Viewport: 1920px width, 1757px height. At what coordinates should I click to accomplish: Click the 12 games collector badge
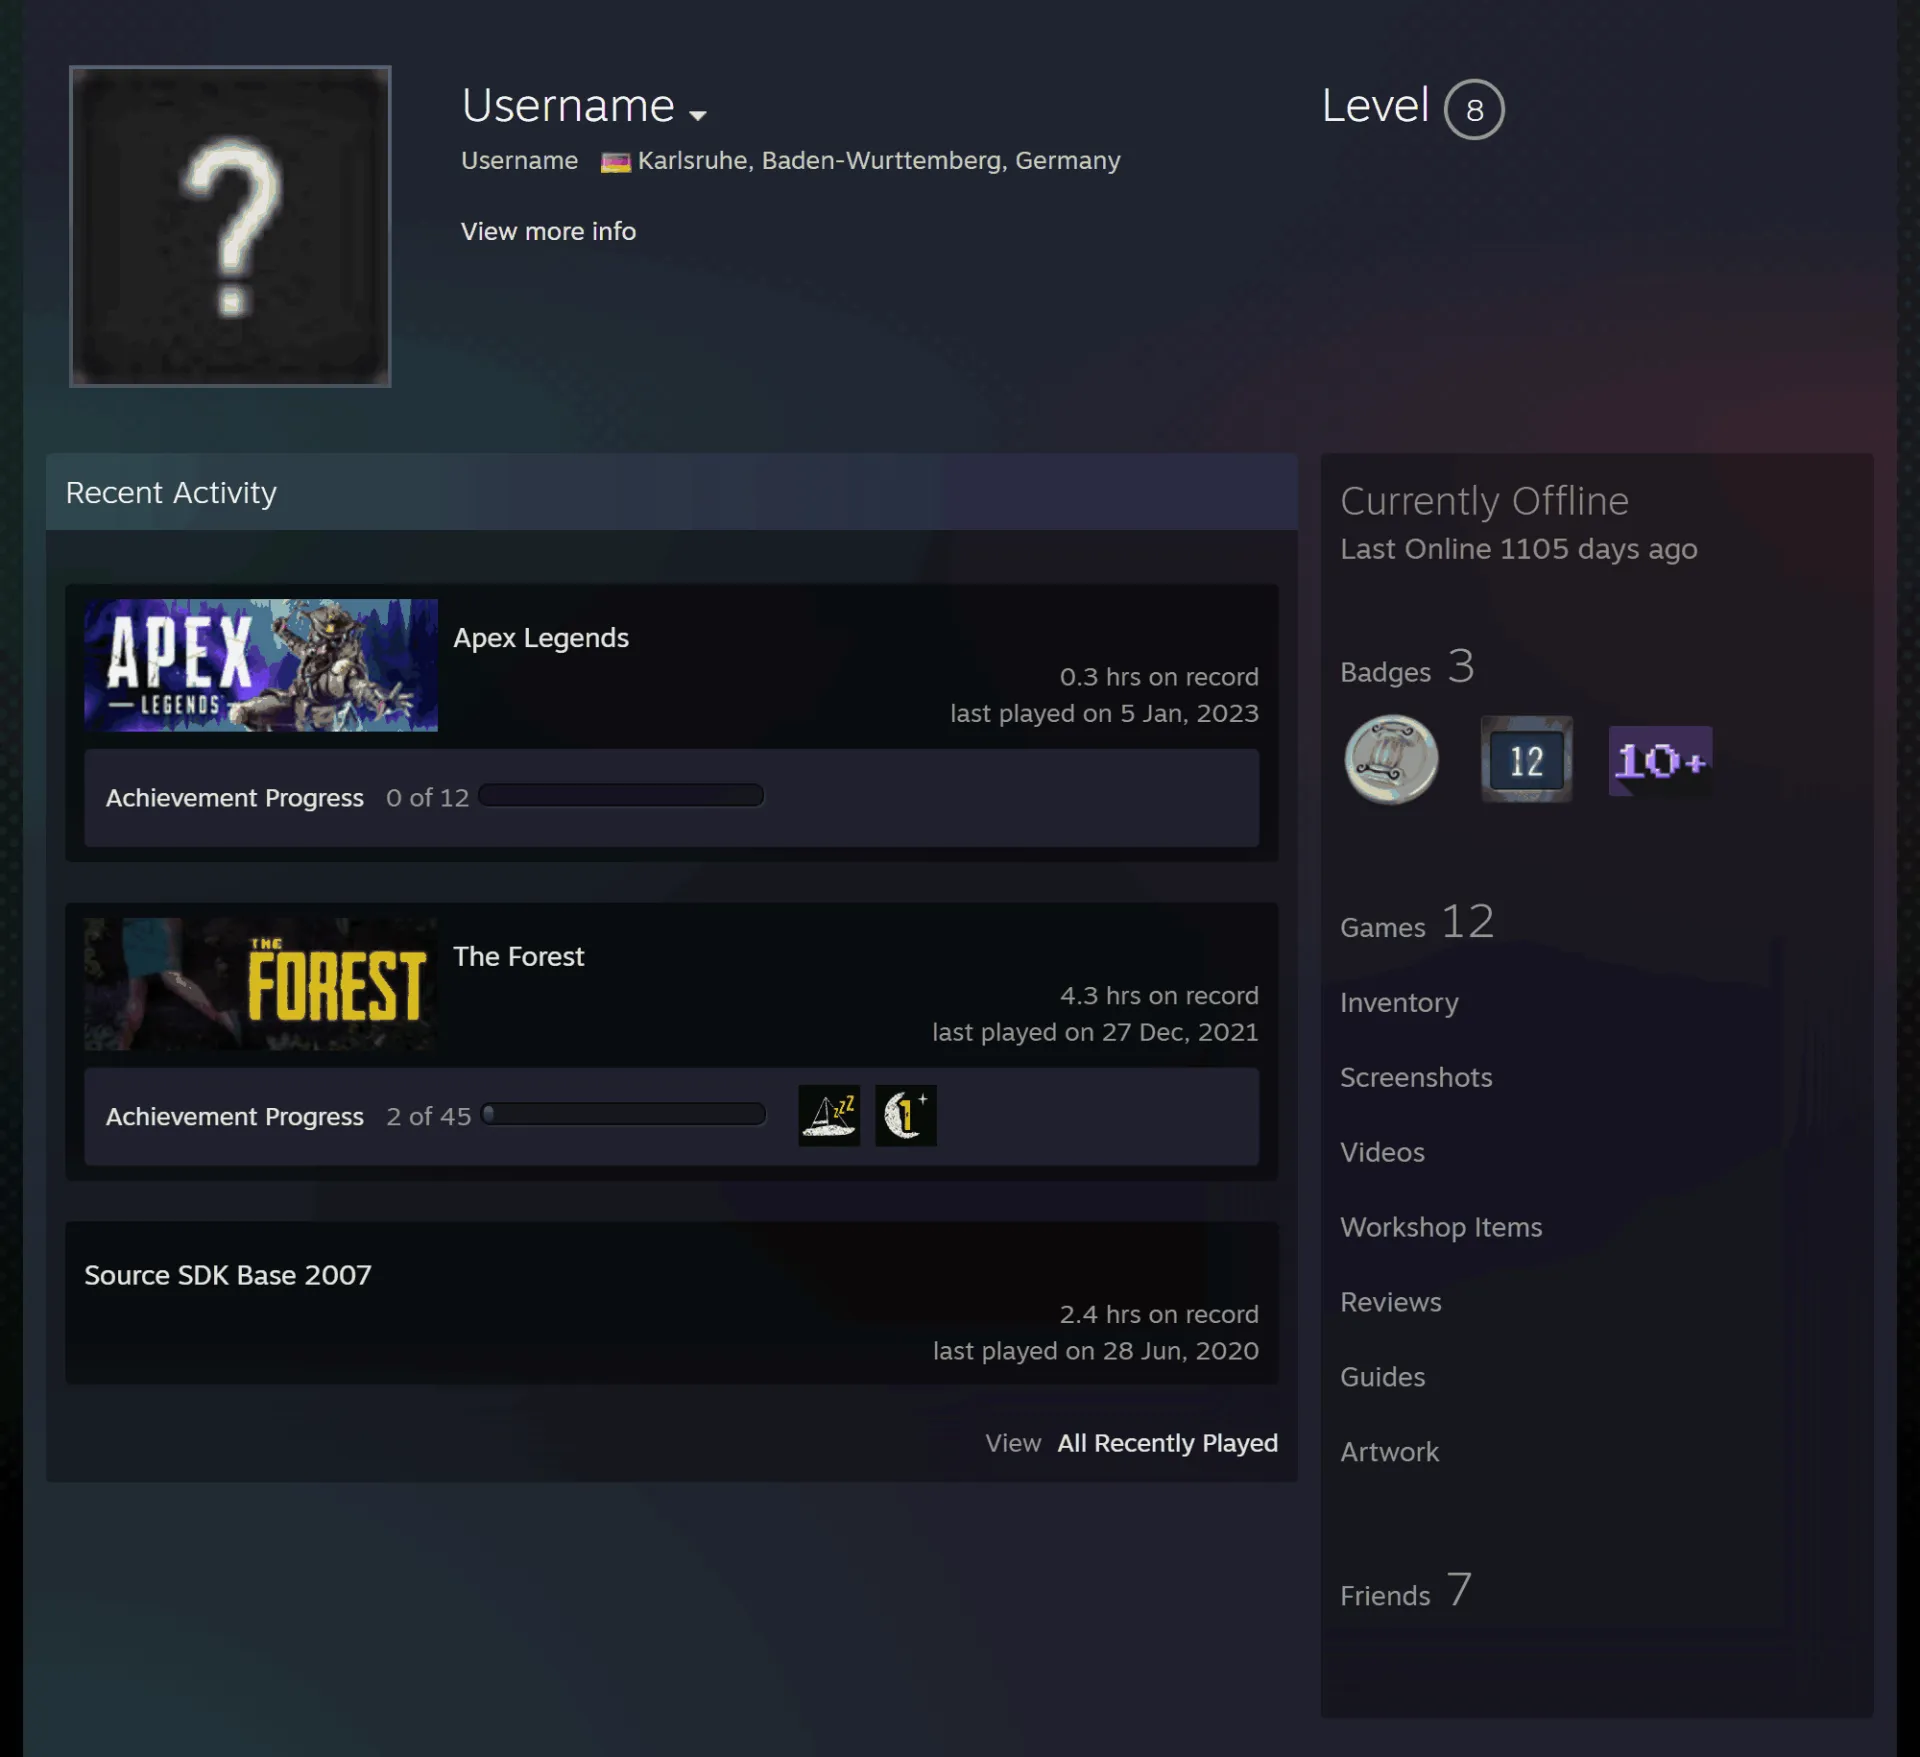click(1526, 760)
